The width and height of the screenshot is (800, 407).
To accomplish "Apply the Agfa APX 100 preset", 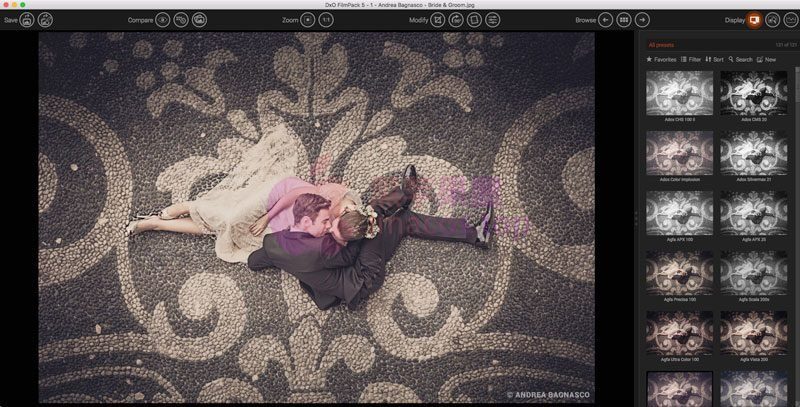I will point(680,213).
